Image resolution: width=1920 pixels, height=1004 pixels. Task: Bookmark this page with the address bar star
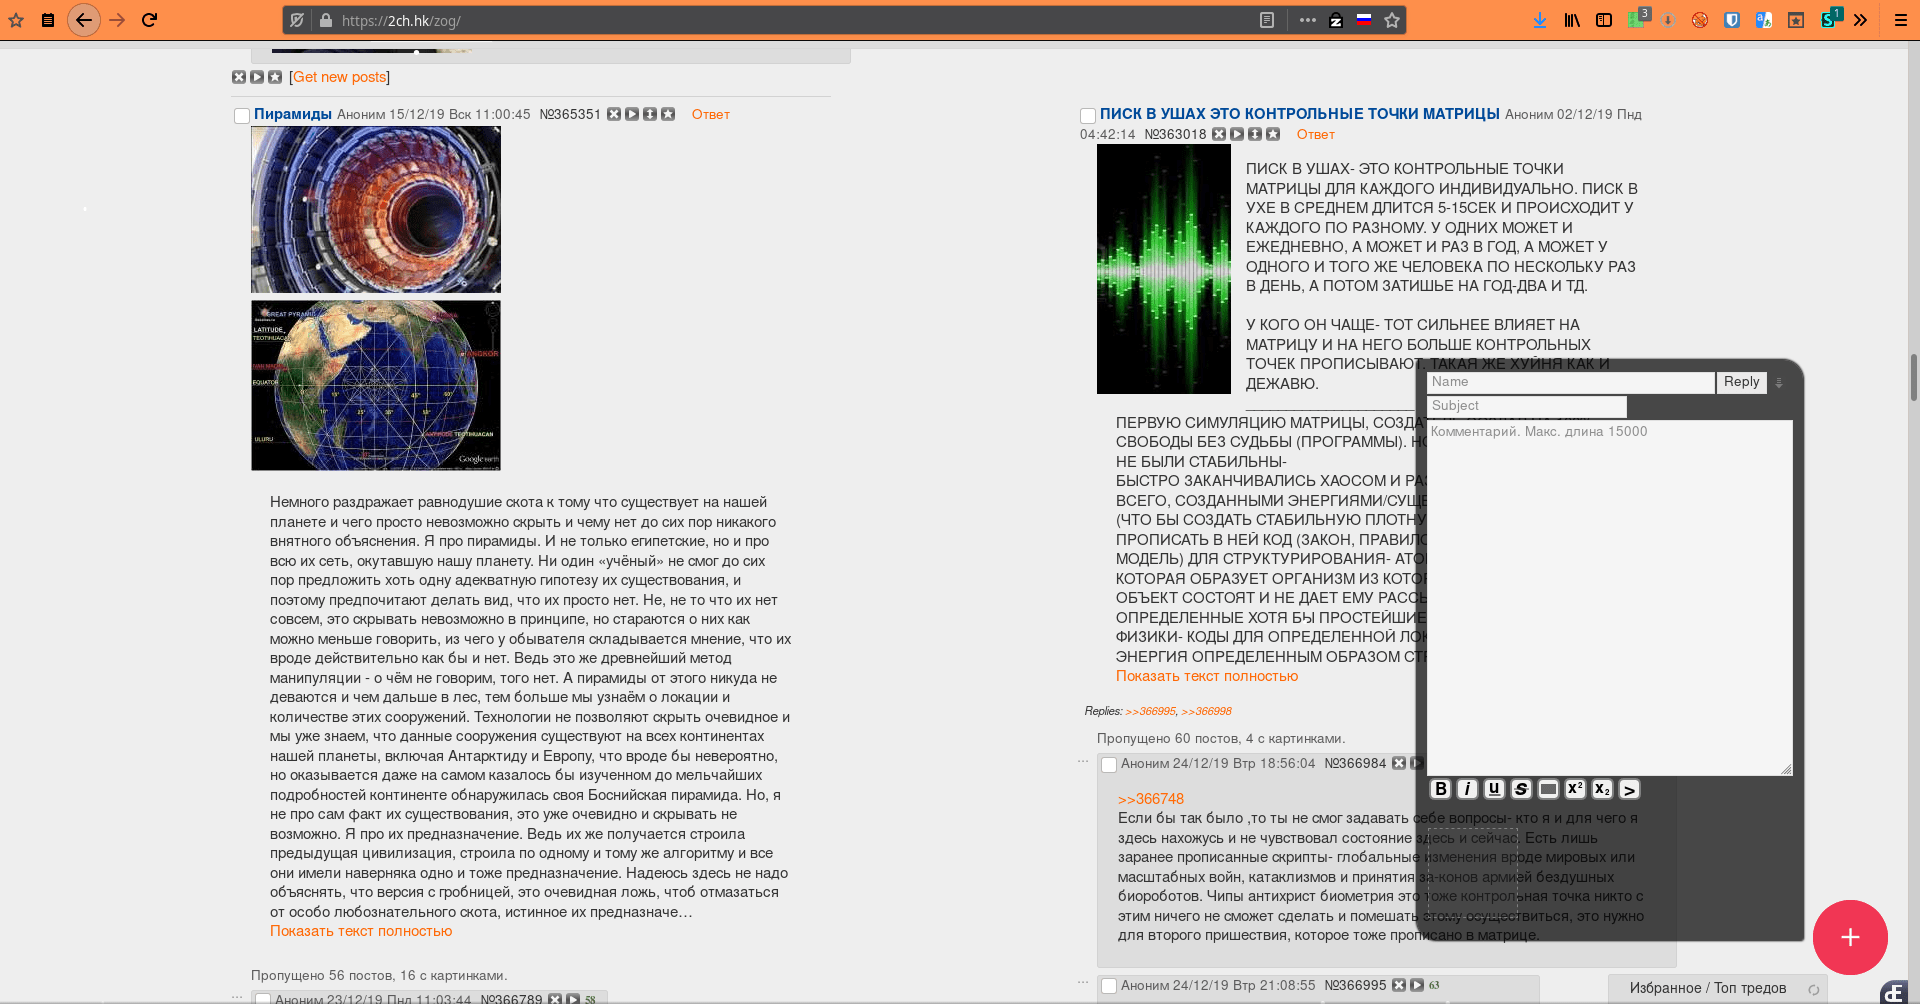(1392, 20)
